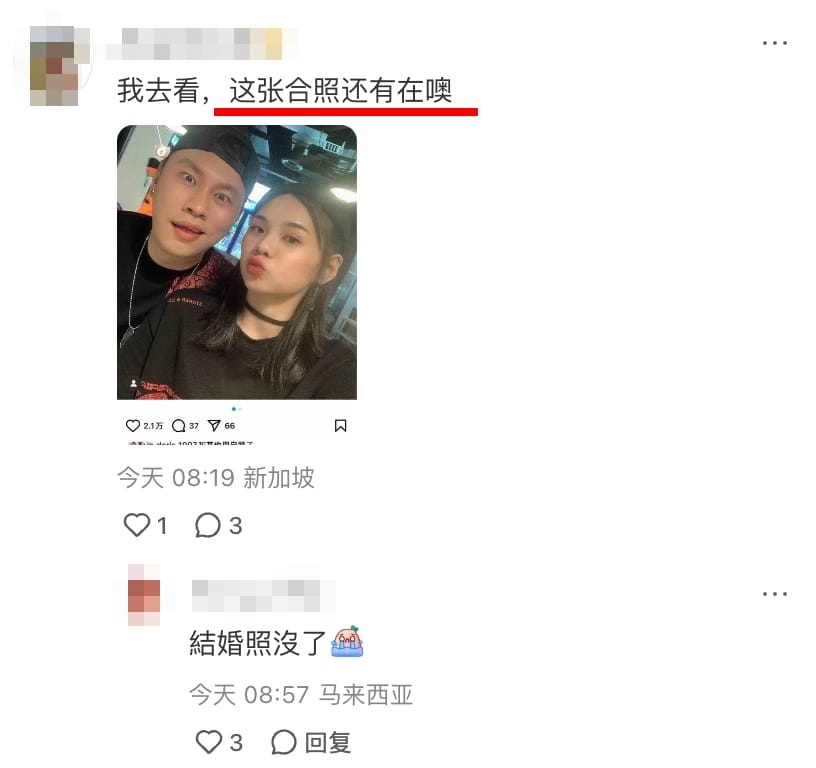Click the bookmark icon under the photo

click(x=340, y=426)
